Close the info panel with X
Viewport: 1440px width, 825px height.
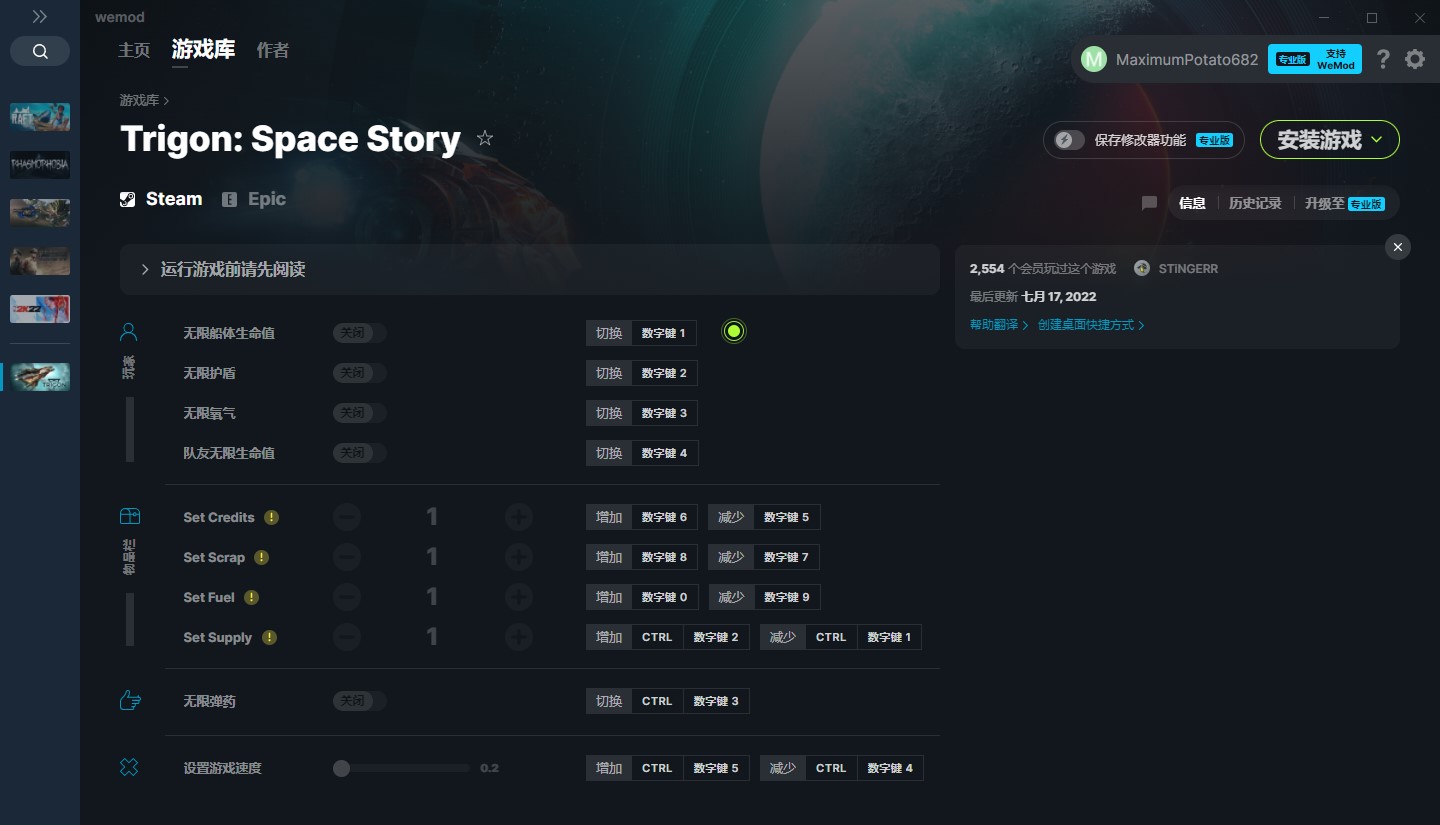(x=1398, y=247)
